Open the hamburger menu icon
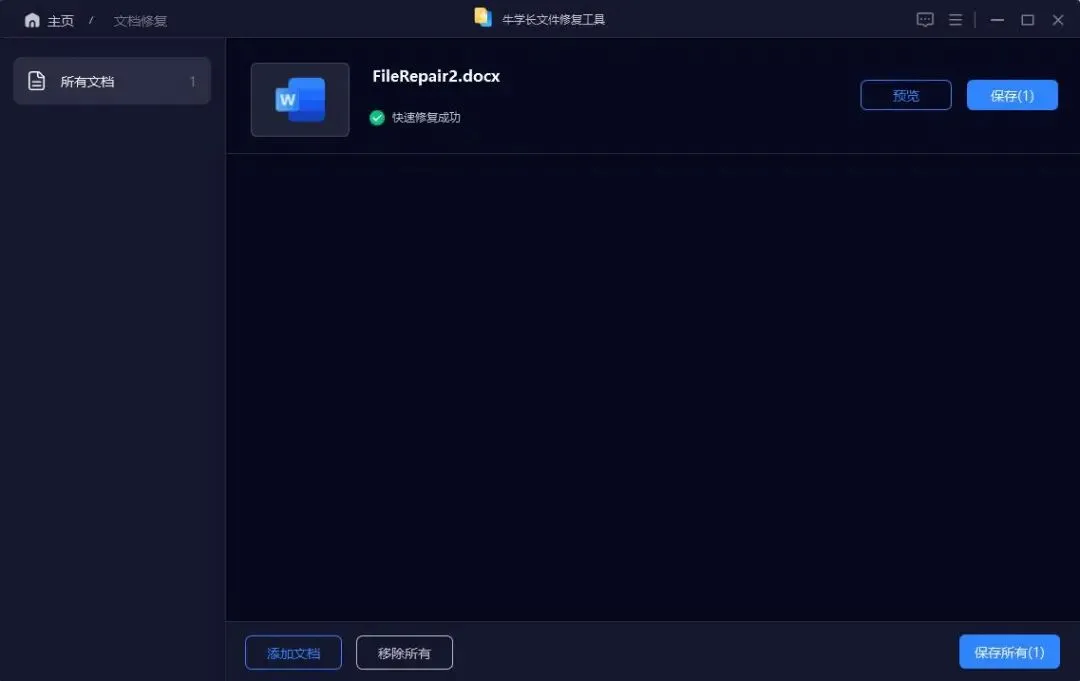1080x681 pixels. point(955,20)
